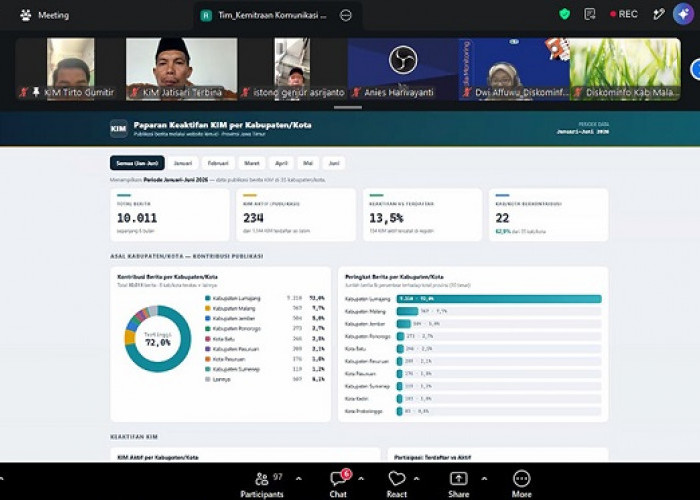
Task: Click the Share screen icon
Action: tap(458, 479)
